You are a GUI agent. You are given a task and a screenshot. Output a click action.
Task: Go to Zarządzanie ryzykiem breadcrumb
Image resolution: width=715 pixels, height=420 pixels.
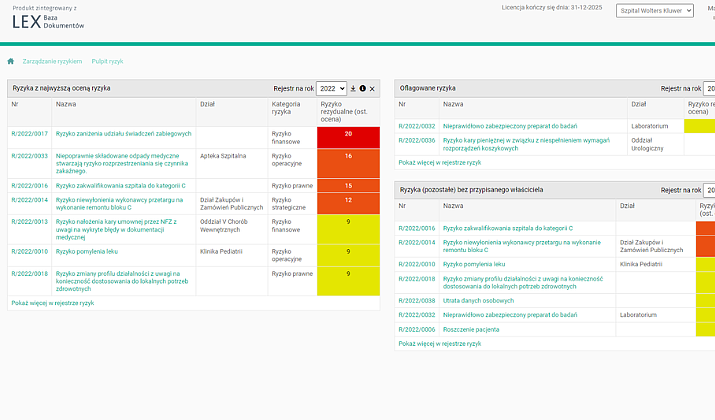coord(52,62)
